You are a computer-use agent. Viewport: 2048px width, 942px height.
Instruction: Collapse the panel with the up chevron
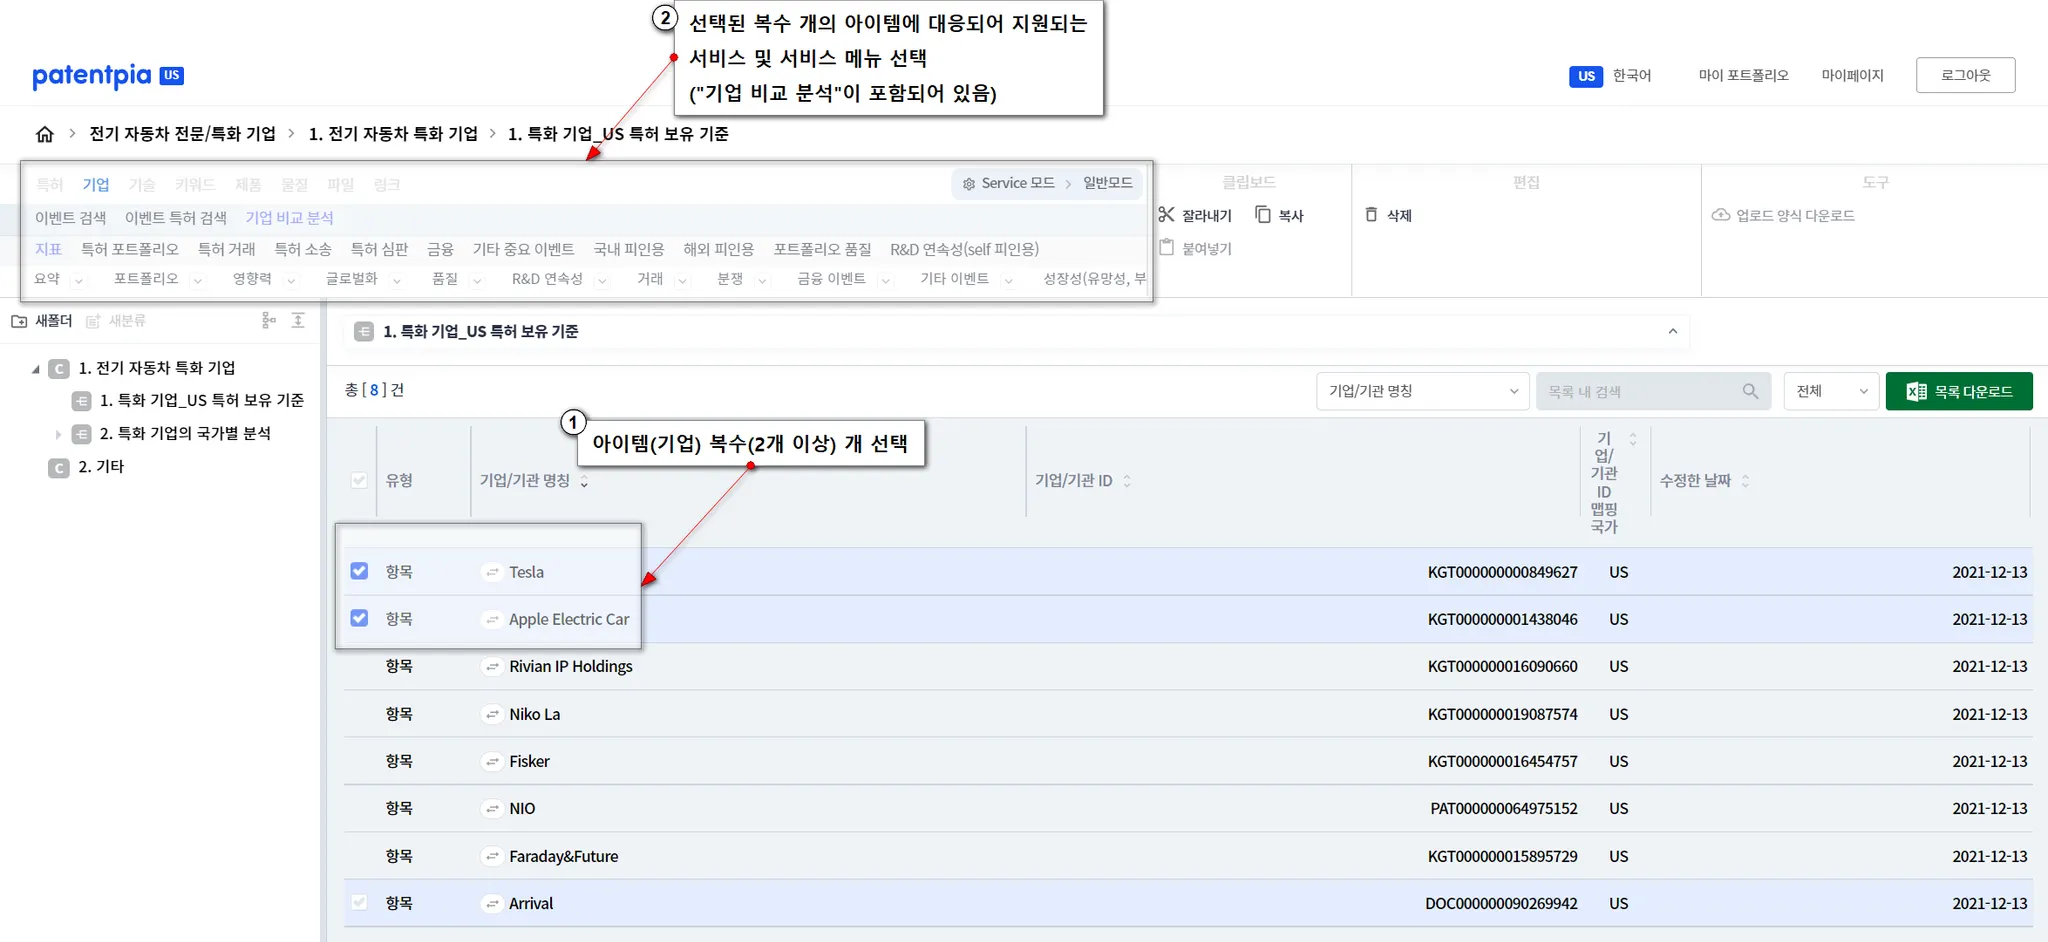coord(1673,331)
